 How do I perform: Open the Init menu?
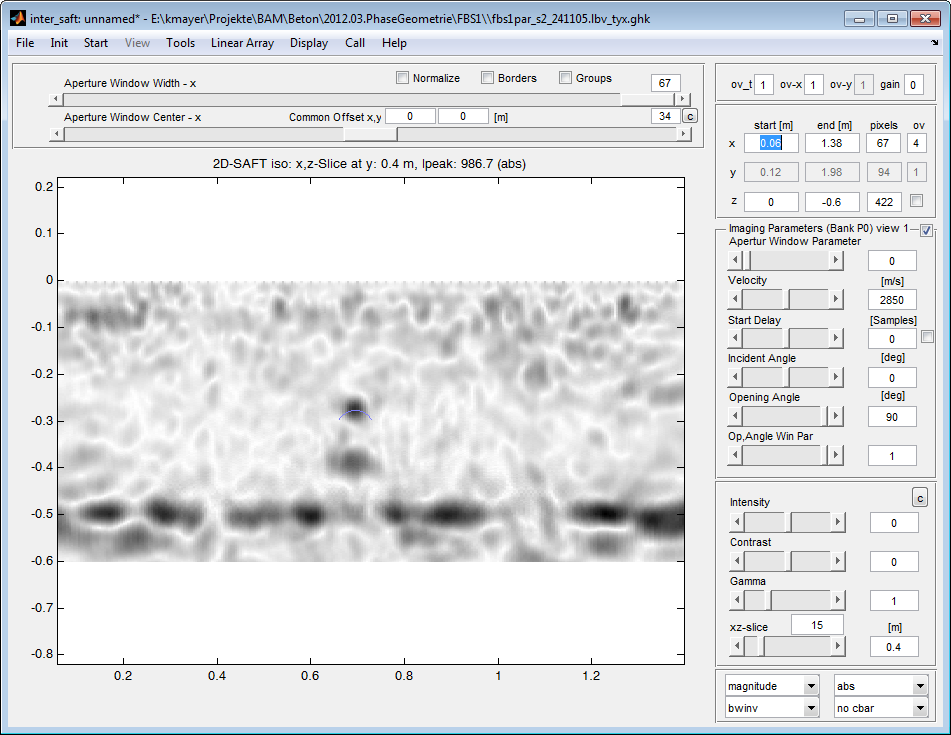point(59,43)
